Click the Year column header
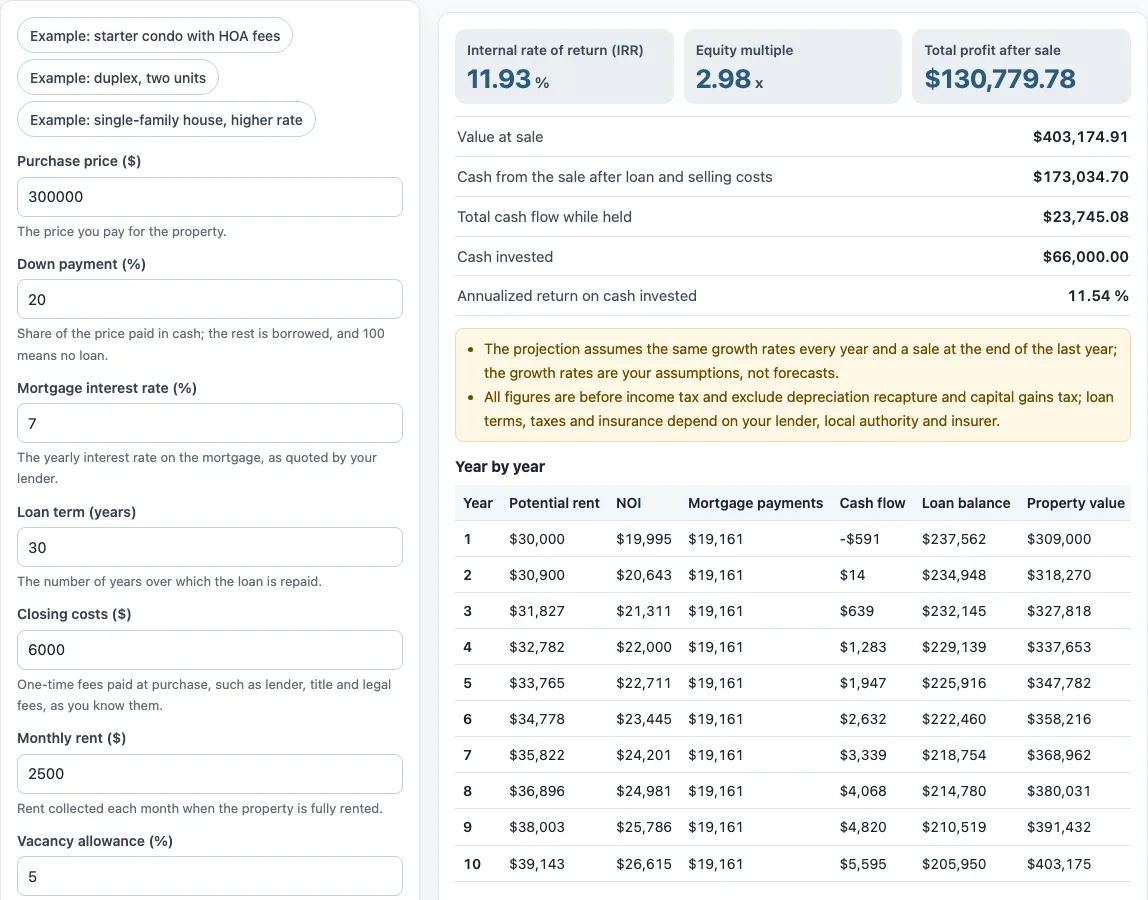Viewport: 1148px width, 900px height. [x=477, y=503]
